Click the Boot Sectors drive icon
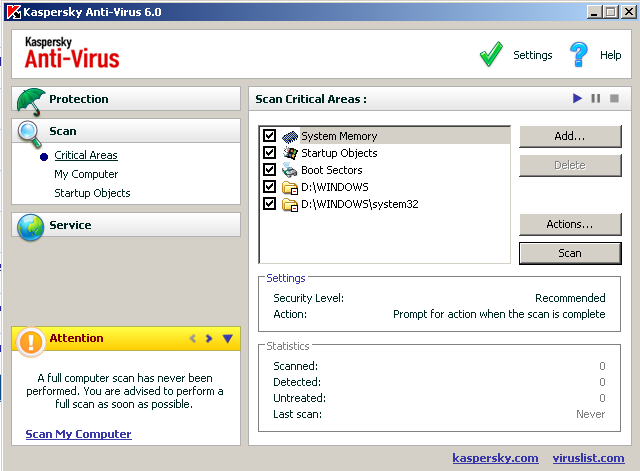Viewport: 640px width, 471px height. click(290, 170)
